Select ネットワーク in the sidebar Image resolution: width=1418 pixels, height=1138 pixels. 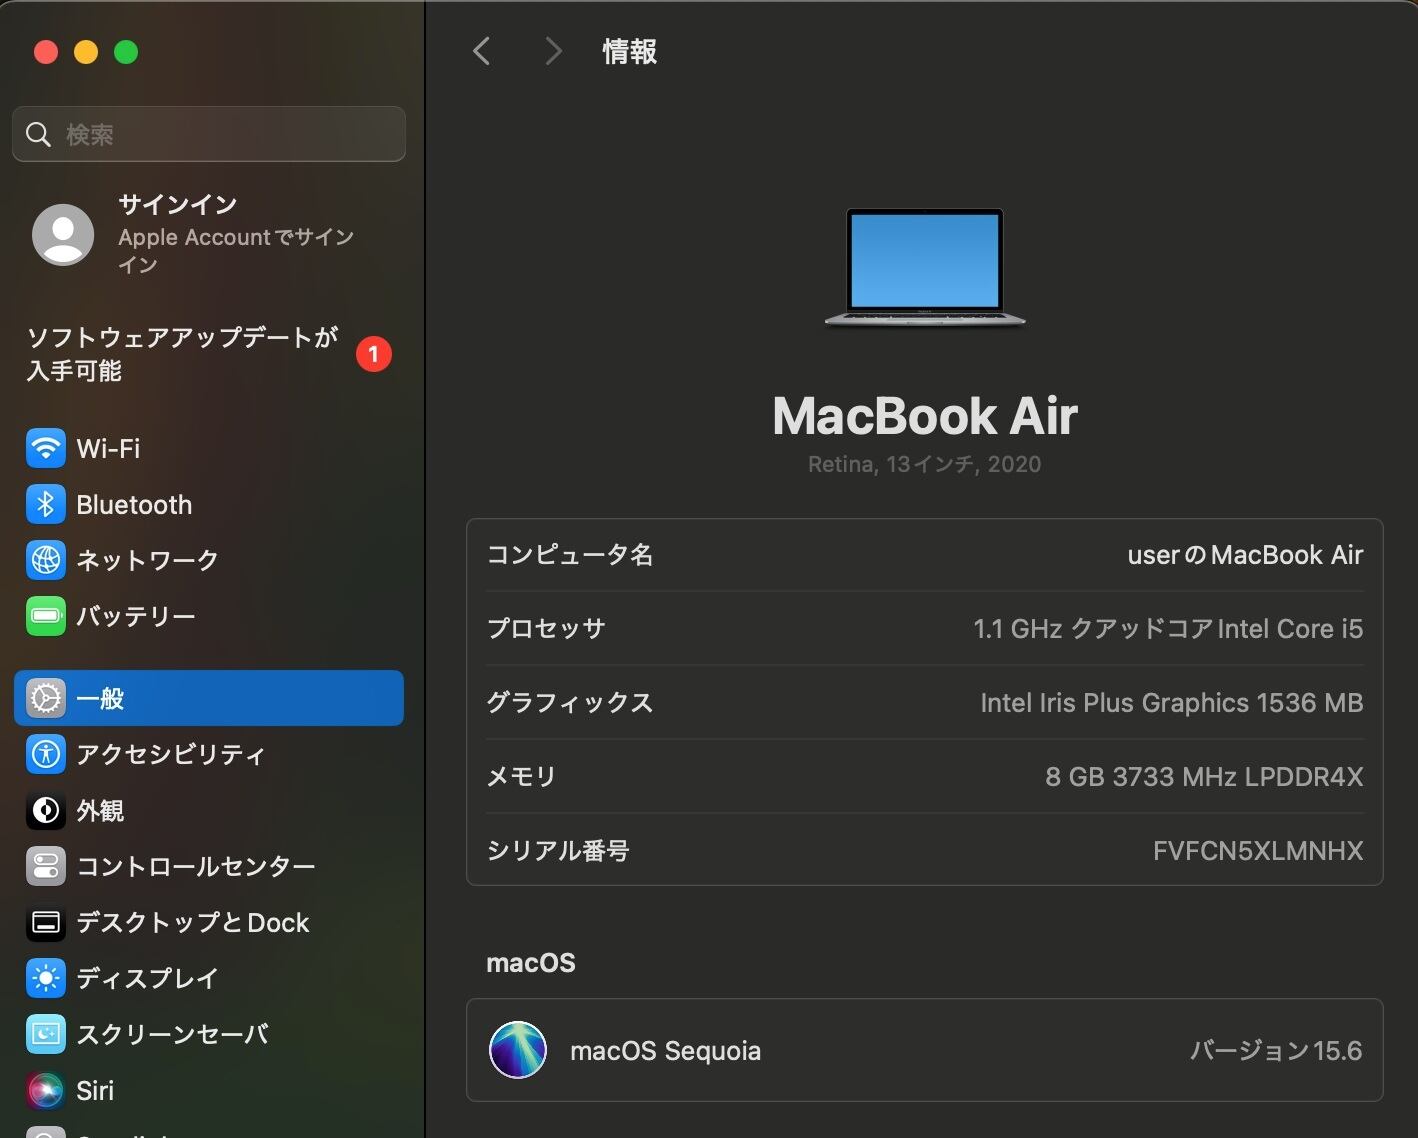(209, 560)
